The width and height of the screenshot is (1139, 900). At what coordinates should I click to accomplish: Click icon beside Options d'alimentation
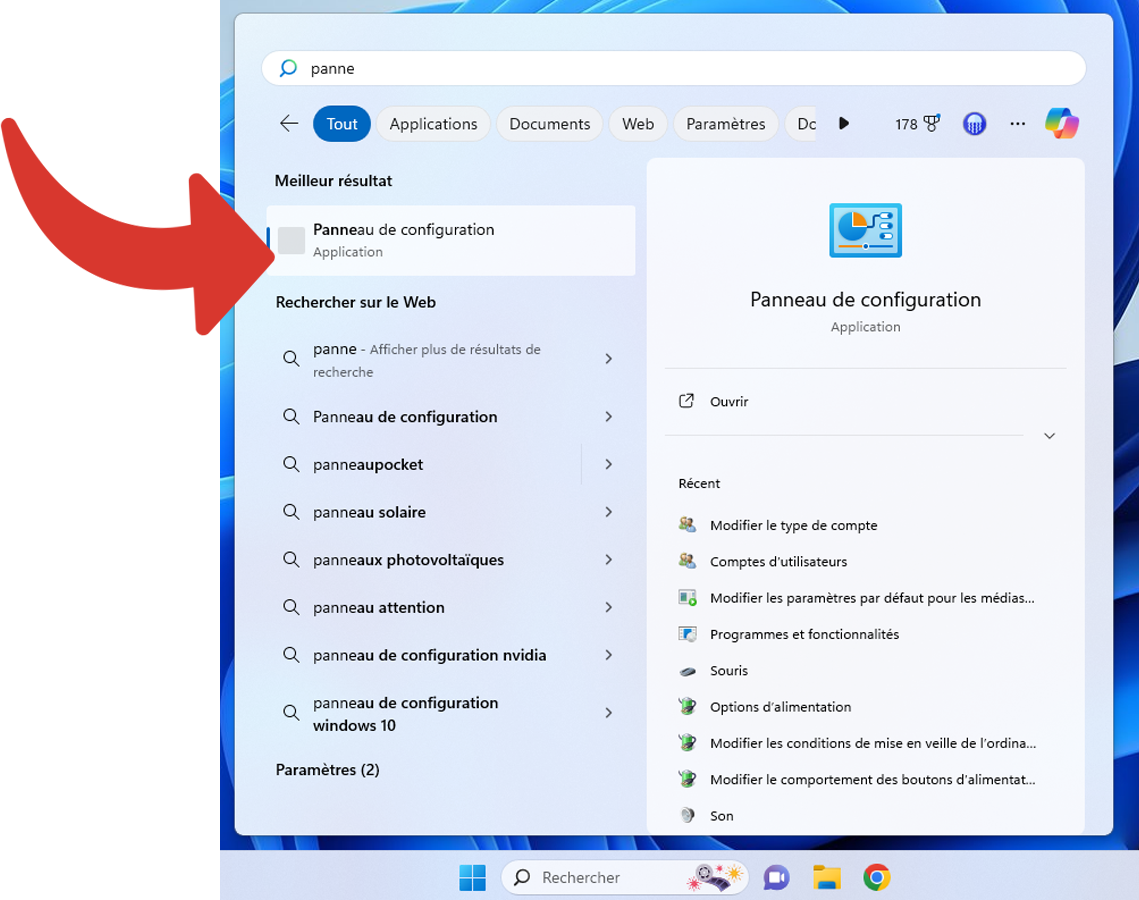tap(687, 706)
